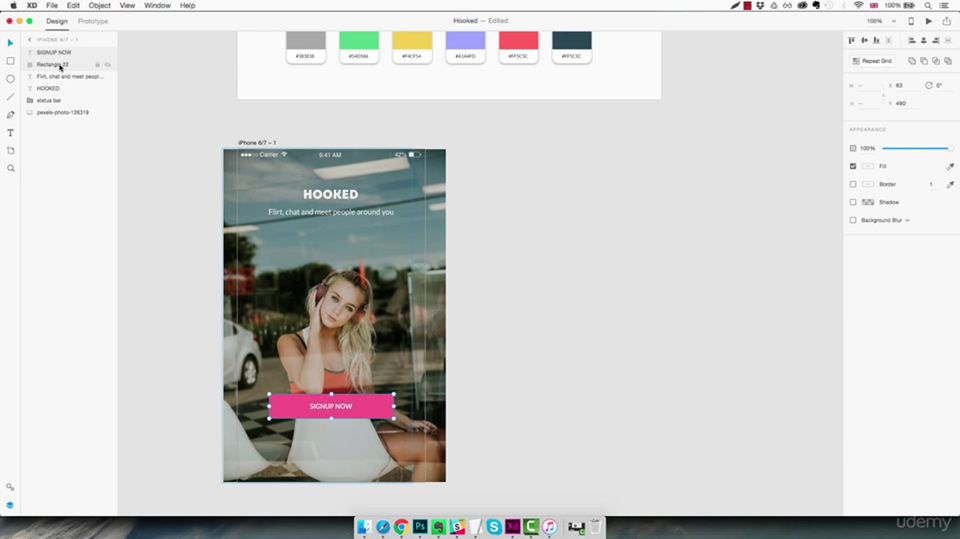Click the Repeat Grid button
This screenshot has width=960, height=539.
(x=872, y=61)
